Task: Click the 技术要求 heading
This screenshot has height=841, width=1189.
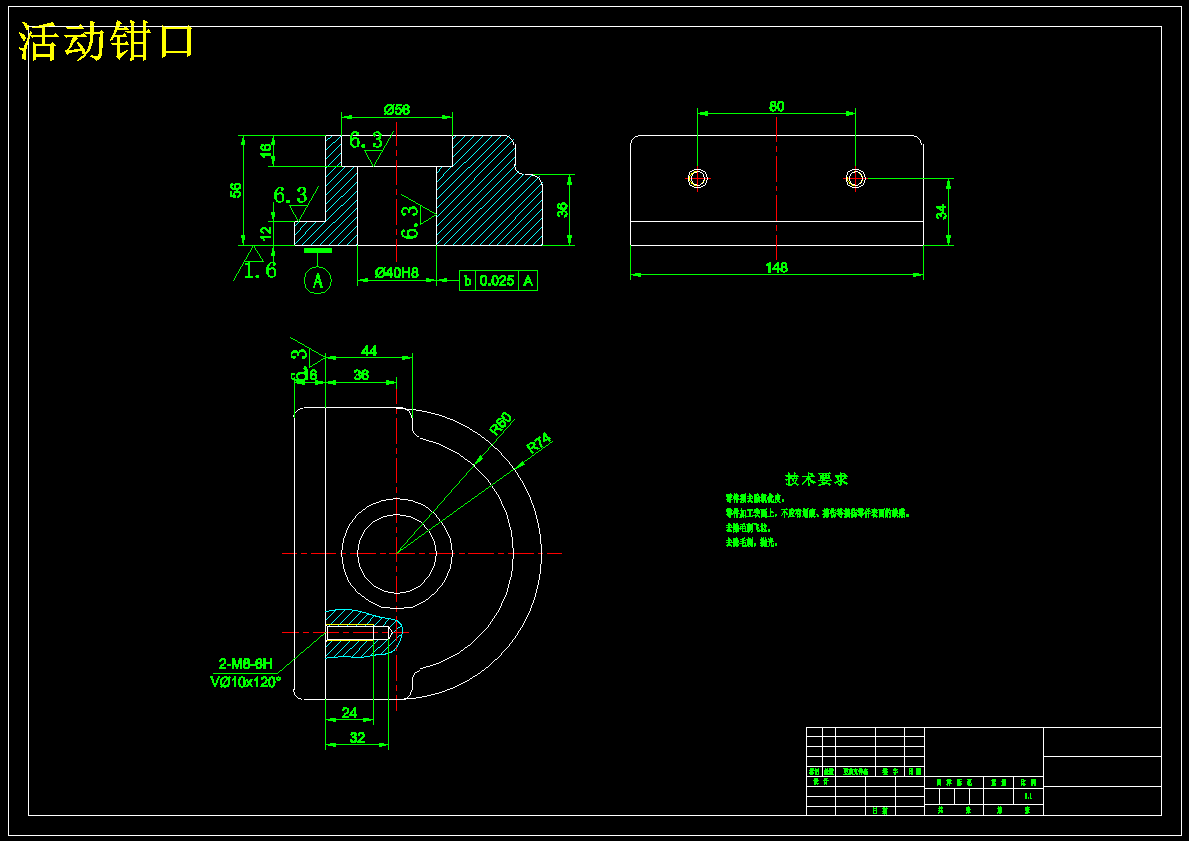Action: click(817, 479)
